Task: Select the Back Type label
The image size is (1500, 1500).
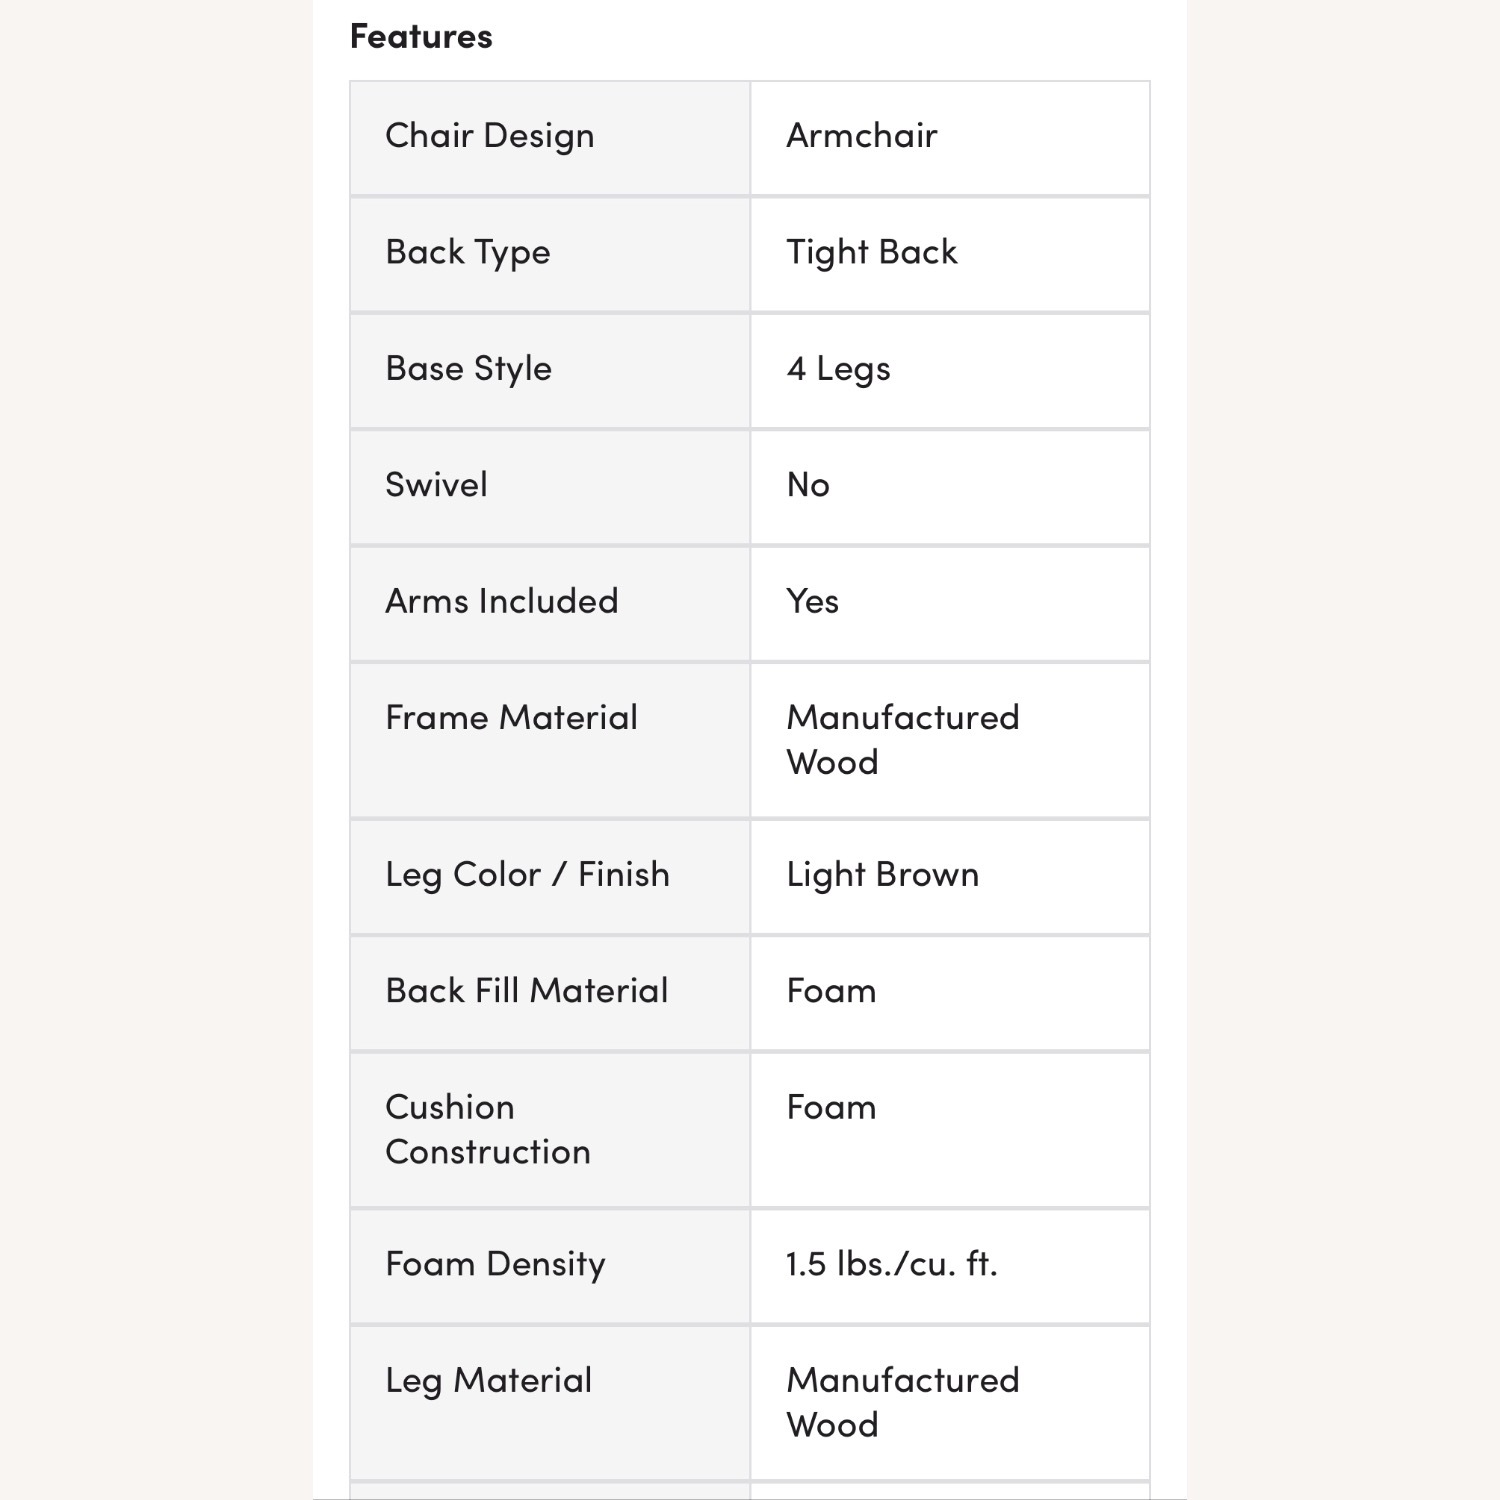Action: point(468,252)
